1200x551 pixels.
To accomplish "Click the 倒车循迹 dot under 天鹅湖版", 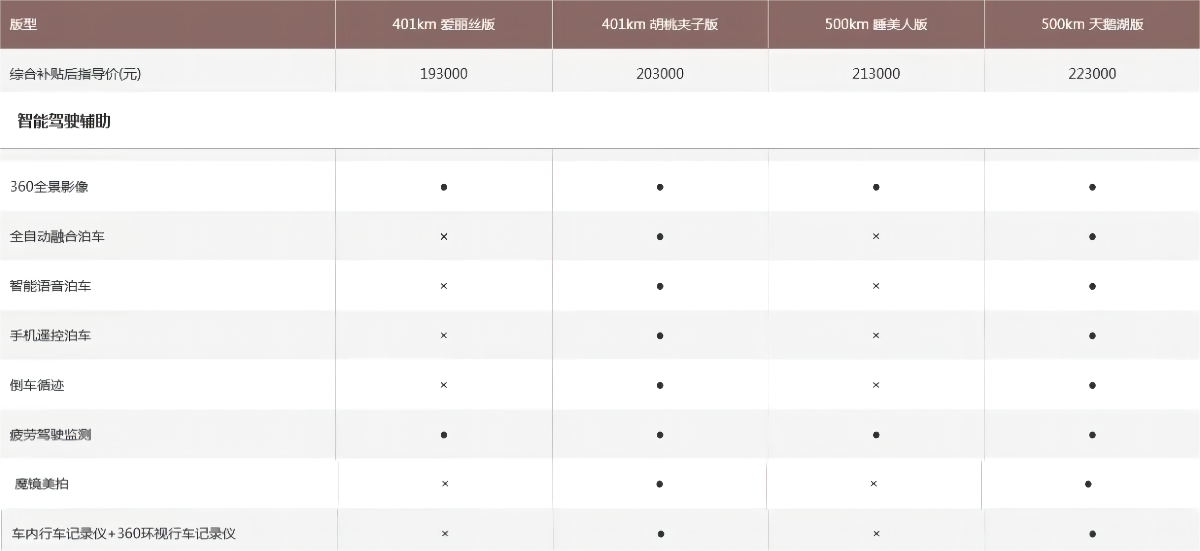I will tap(1092, 385).
